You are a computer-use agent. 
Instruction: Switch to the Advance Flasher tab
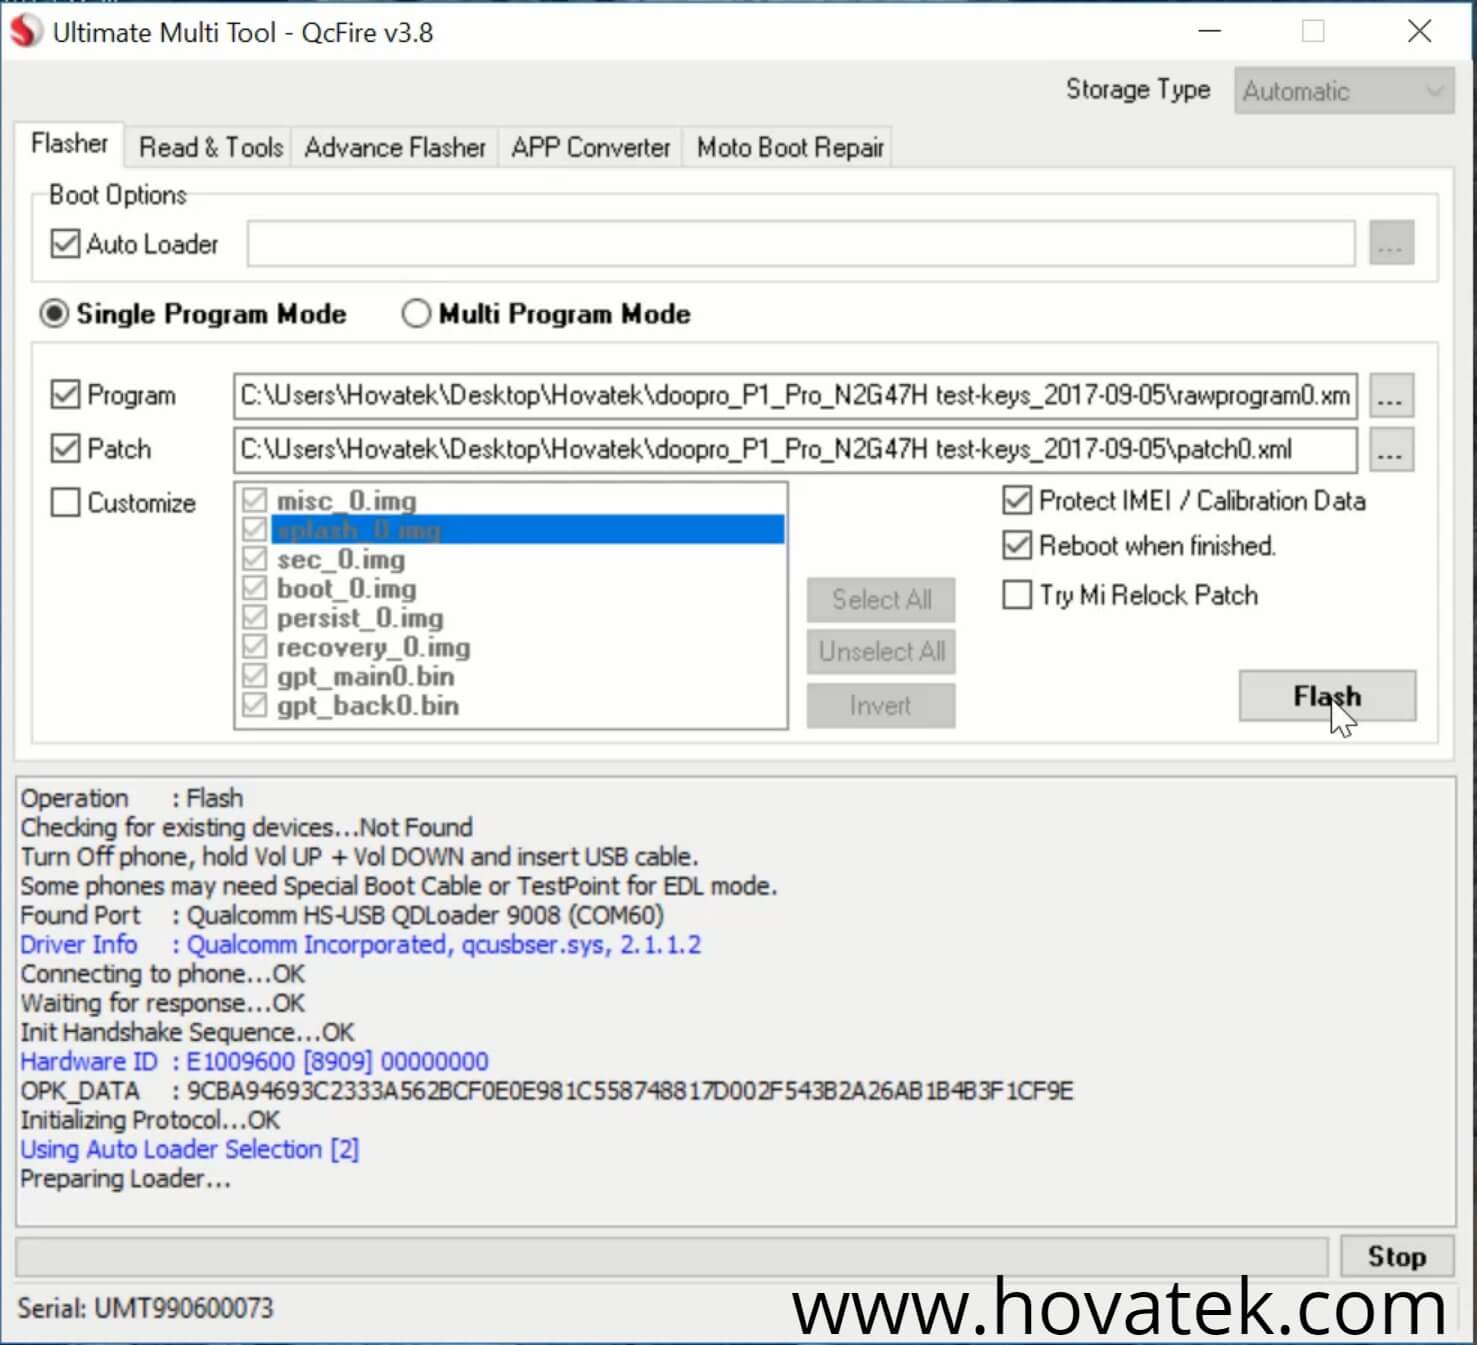[395, 148]
